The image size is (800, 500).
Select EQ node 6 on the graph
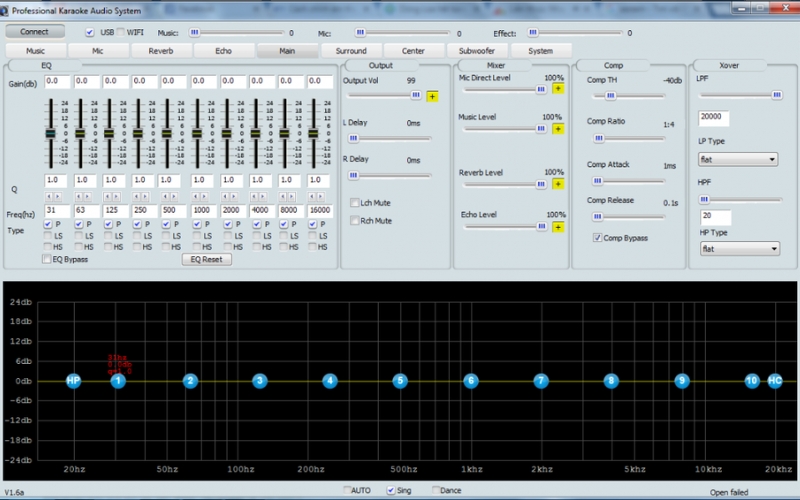click(x=471, y=381)
